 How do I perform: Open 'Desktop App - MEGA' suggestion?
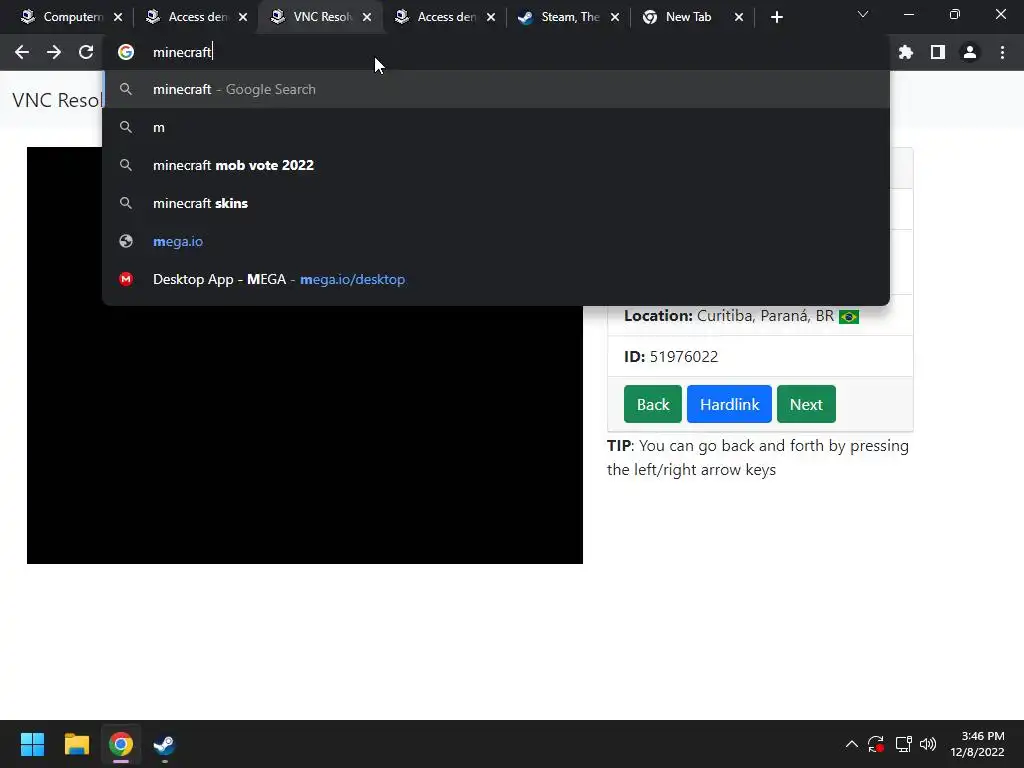[496, 279]
